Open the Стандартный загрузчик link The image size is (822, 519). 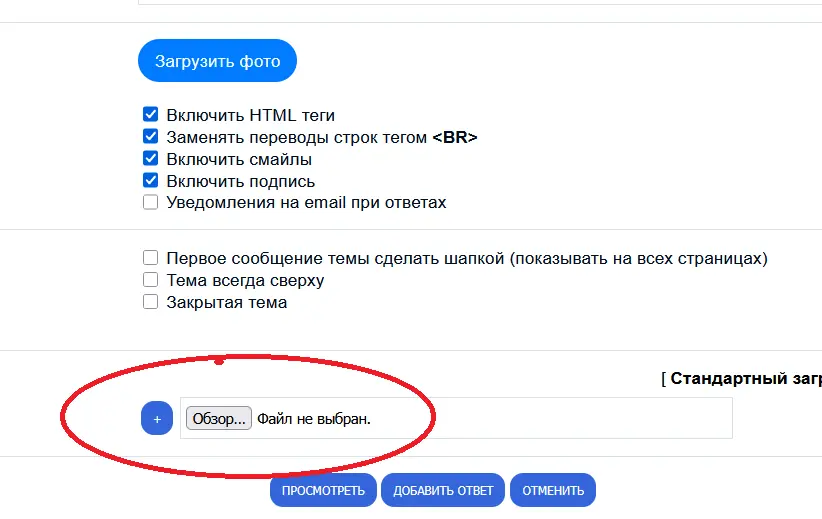(x=745, y=379)
